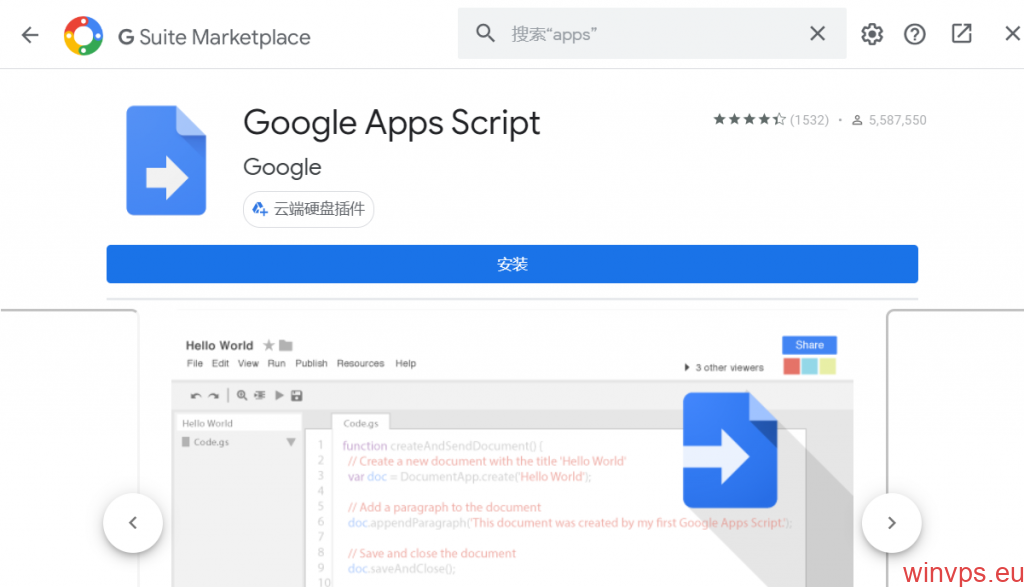Image resolution: width=1024 pixels, height=587 pixels.
Task: Click the search magnifier icon
Action: (486, 34)
